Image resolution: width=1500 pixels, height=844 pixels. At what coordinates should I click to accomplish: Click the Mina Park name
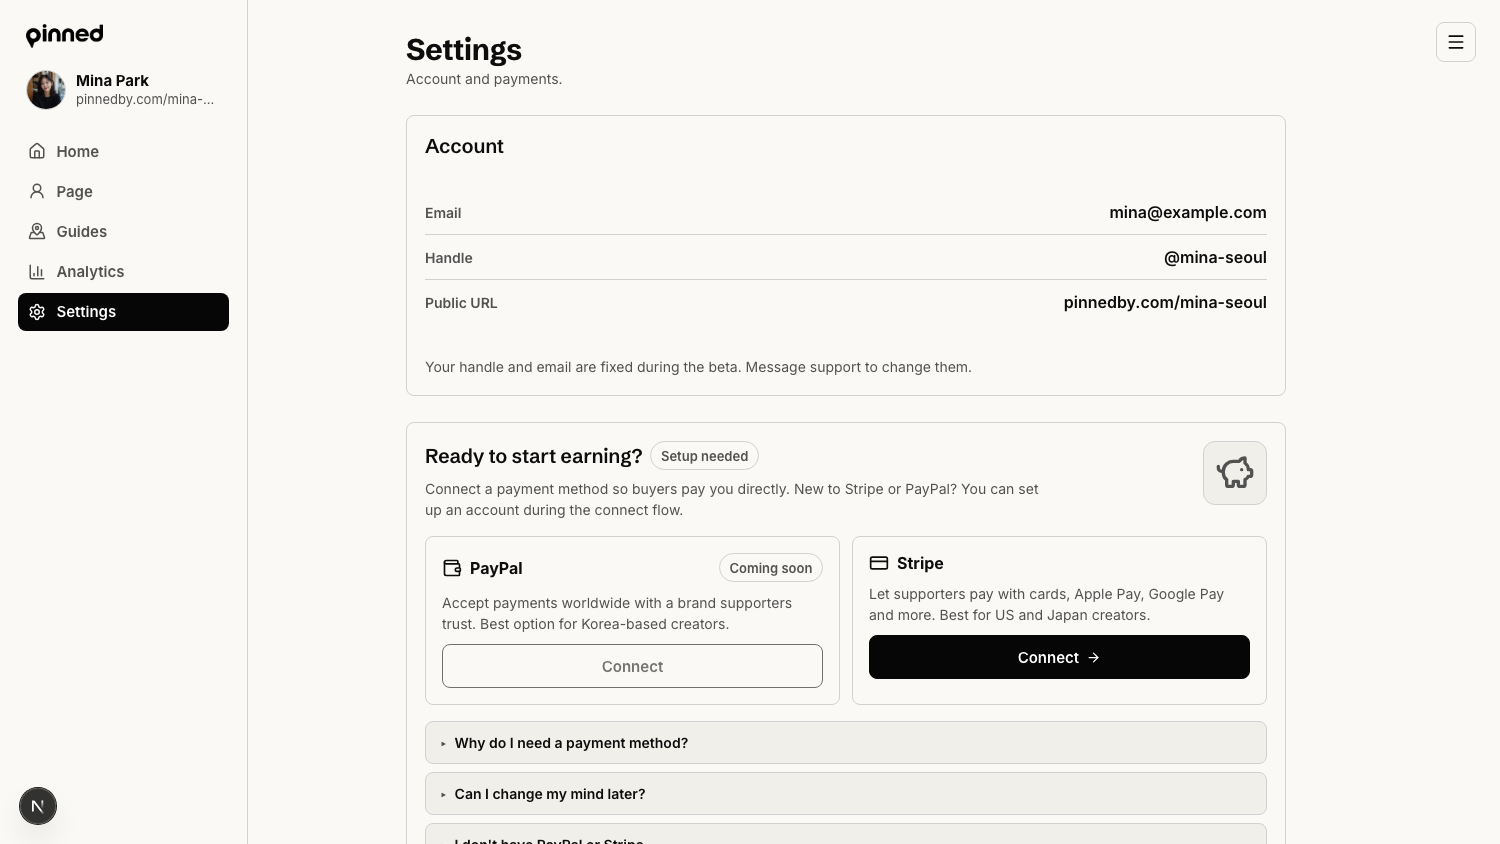(x=112, y=80)
